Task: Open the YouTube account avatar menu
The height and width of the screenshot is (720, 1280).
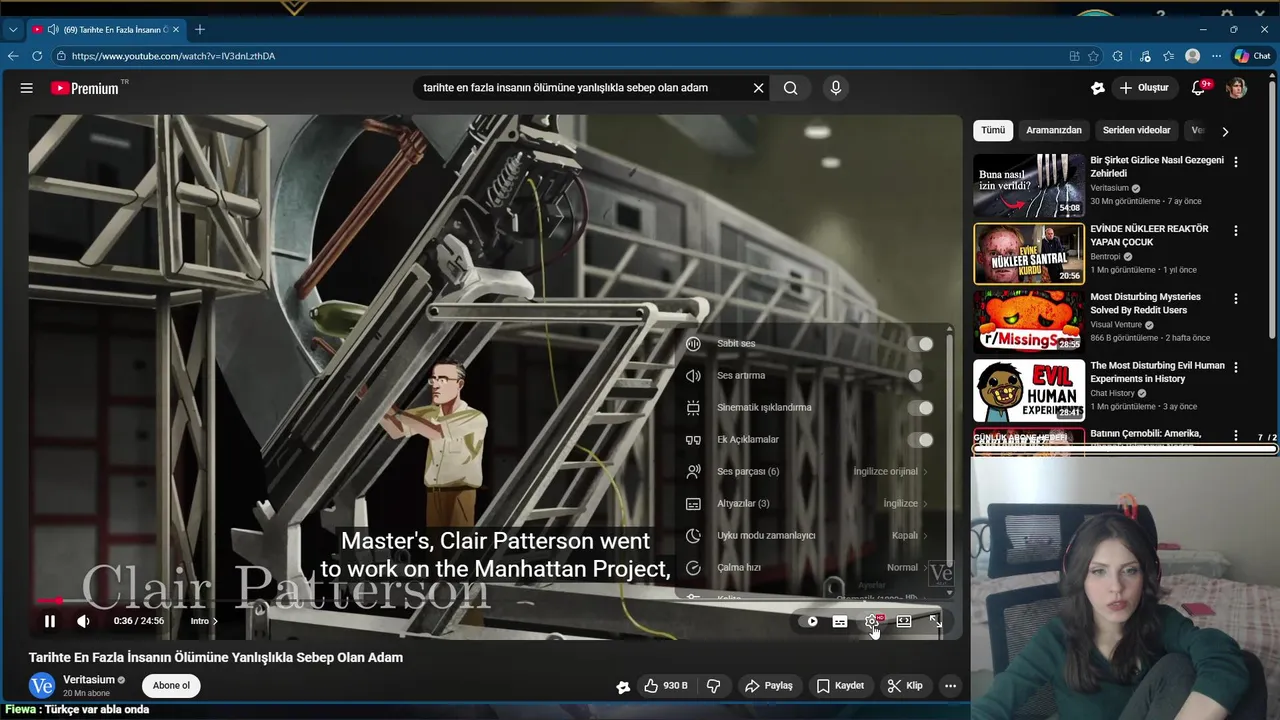Action: (x=1237, y=88)
